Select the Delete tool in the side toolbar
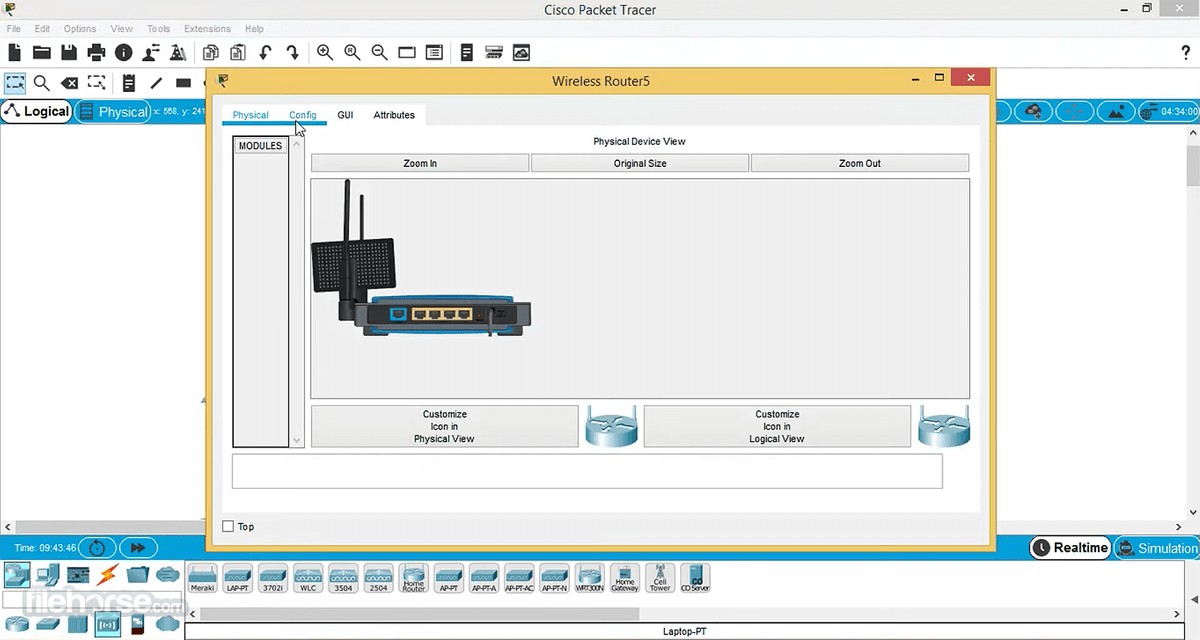The width and height of the screenshot is (1200, 640). [69, 83]
